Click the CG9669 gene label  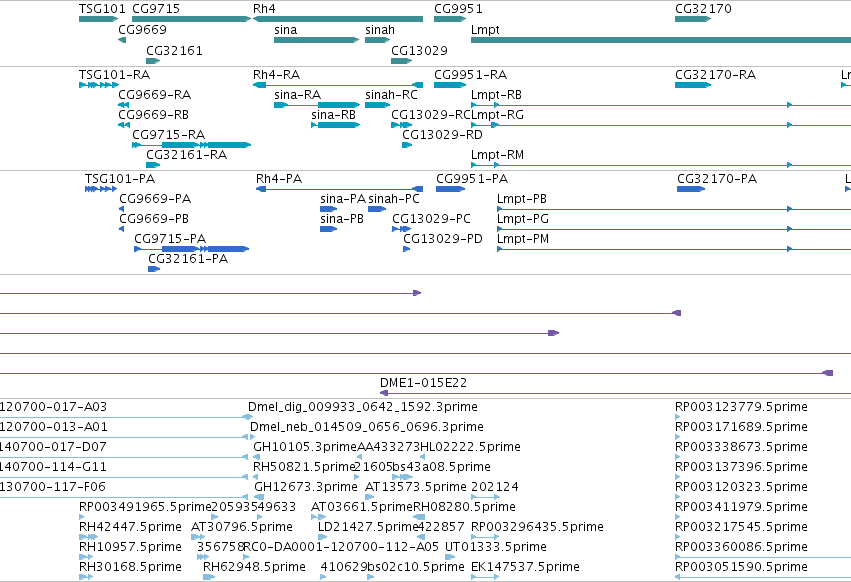142,30
